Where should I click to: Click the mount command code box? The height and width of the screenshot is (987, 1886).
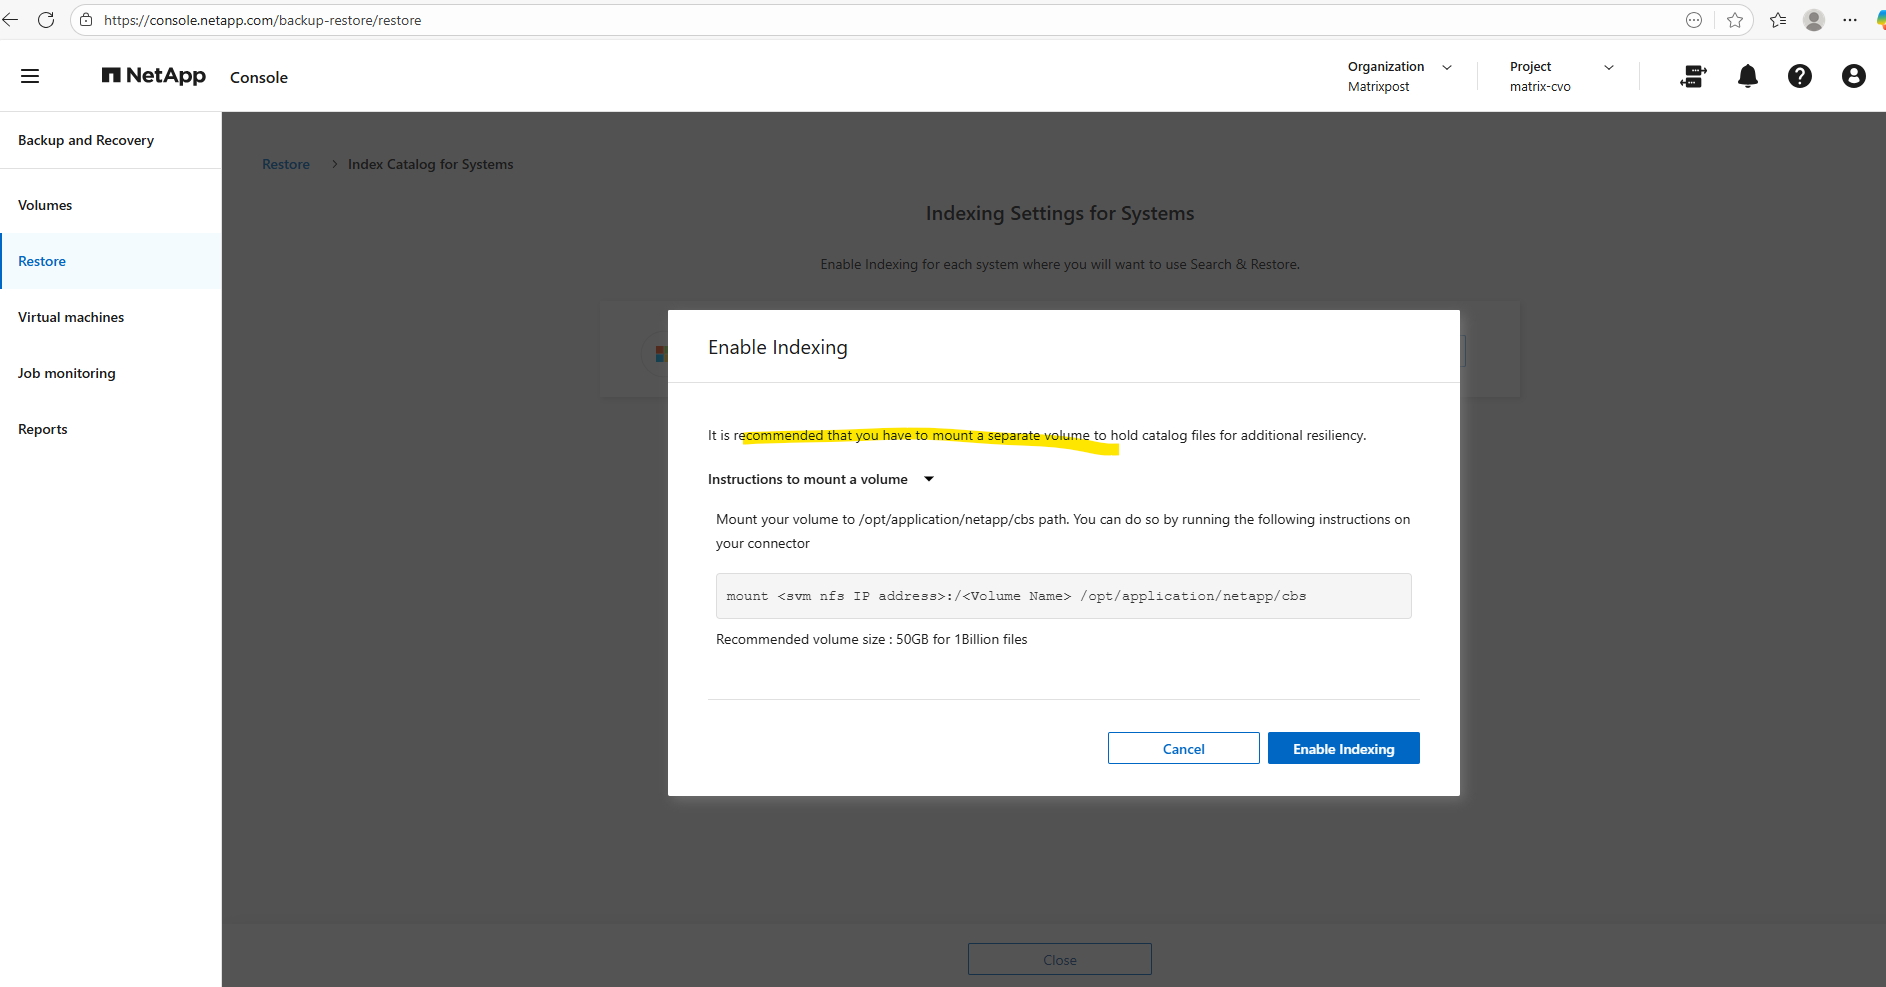point(1064,596)
